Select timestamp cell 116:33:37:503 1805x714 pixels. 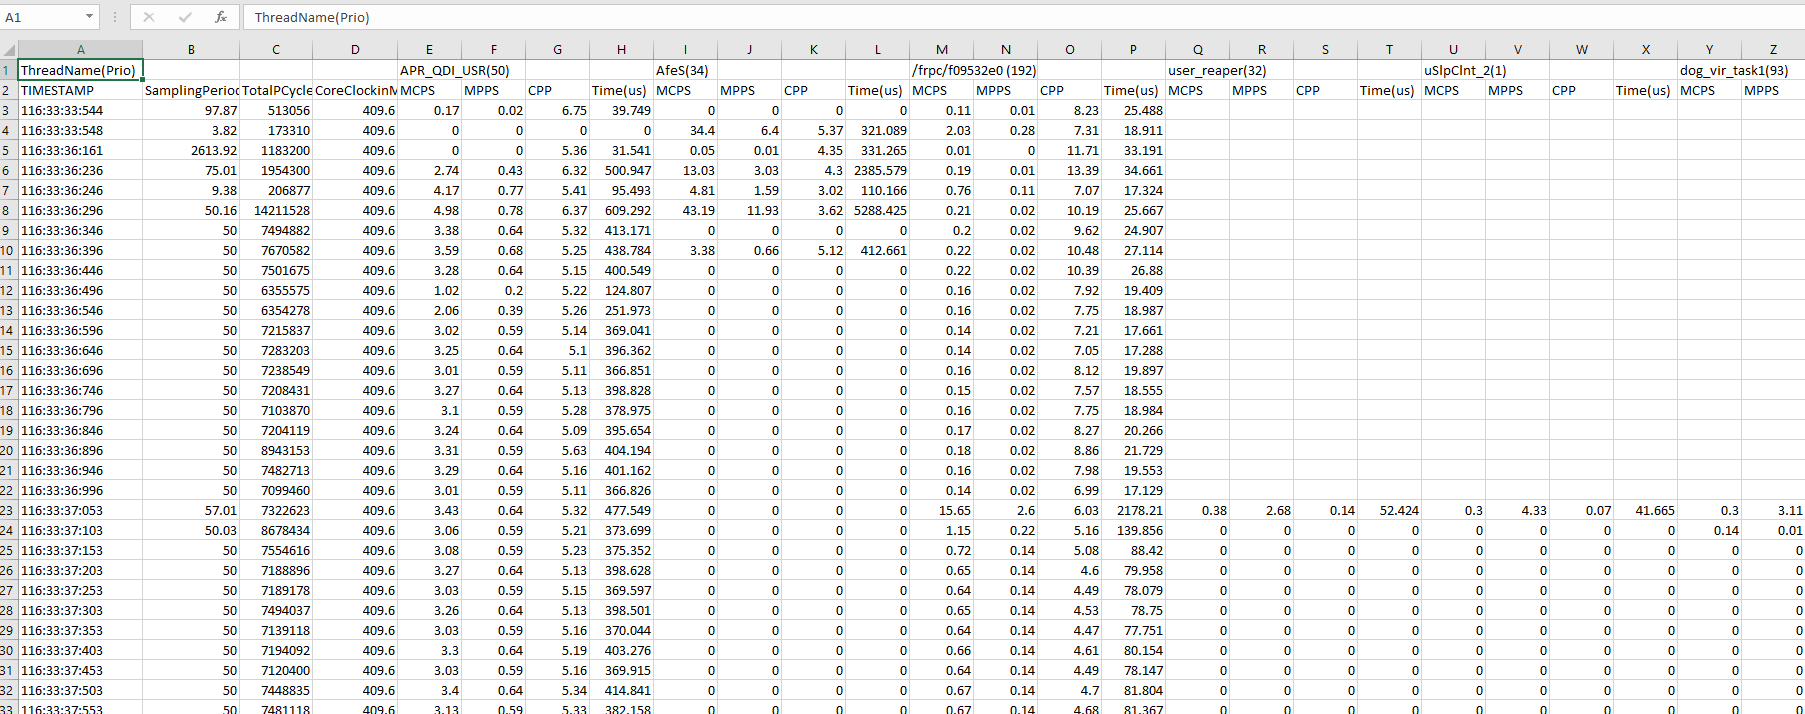coord(80,690)
